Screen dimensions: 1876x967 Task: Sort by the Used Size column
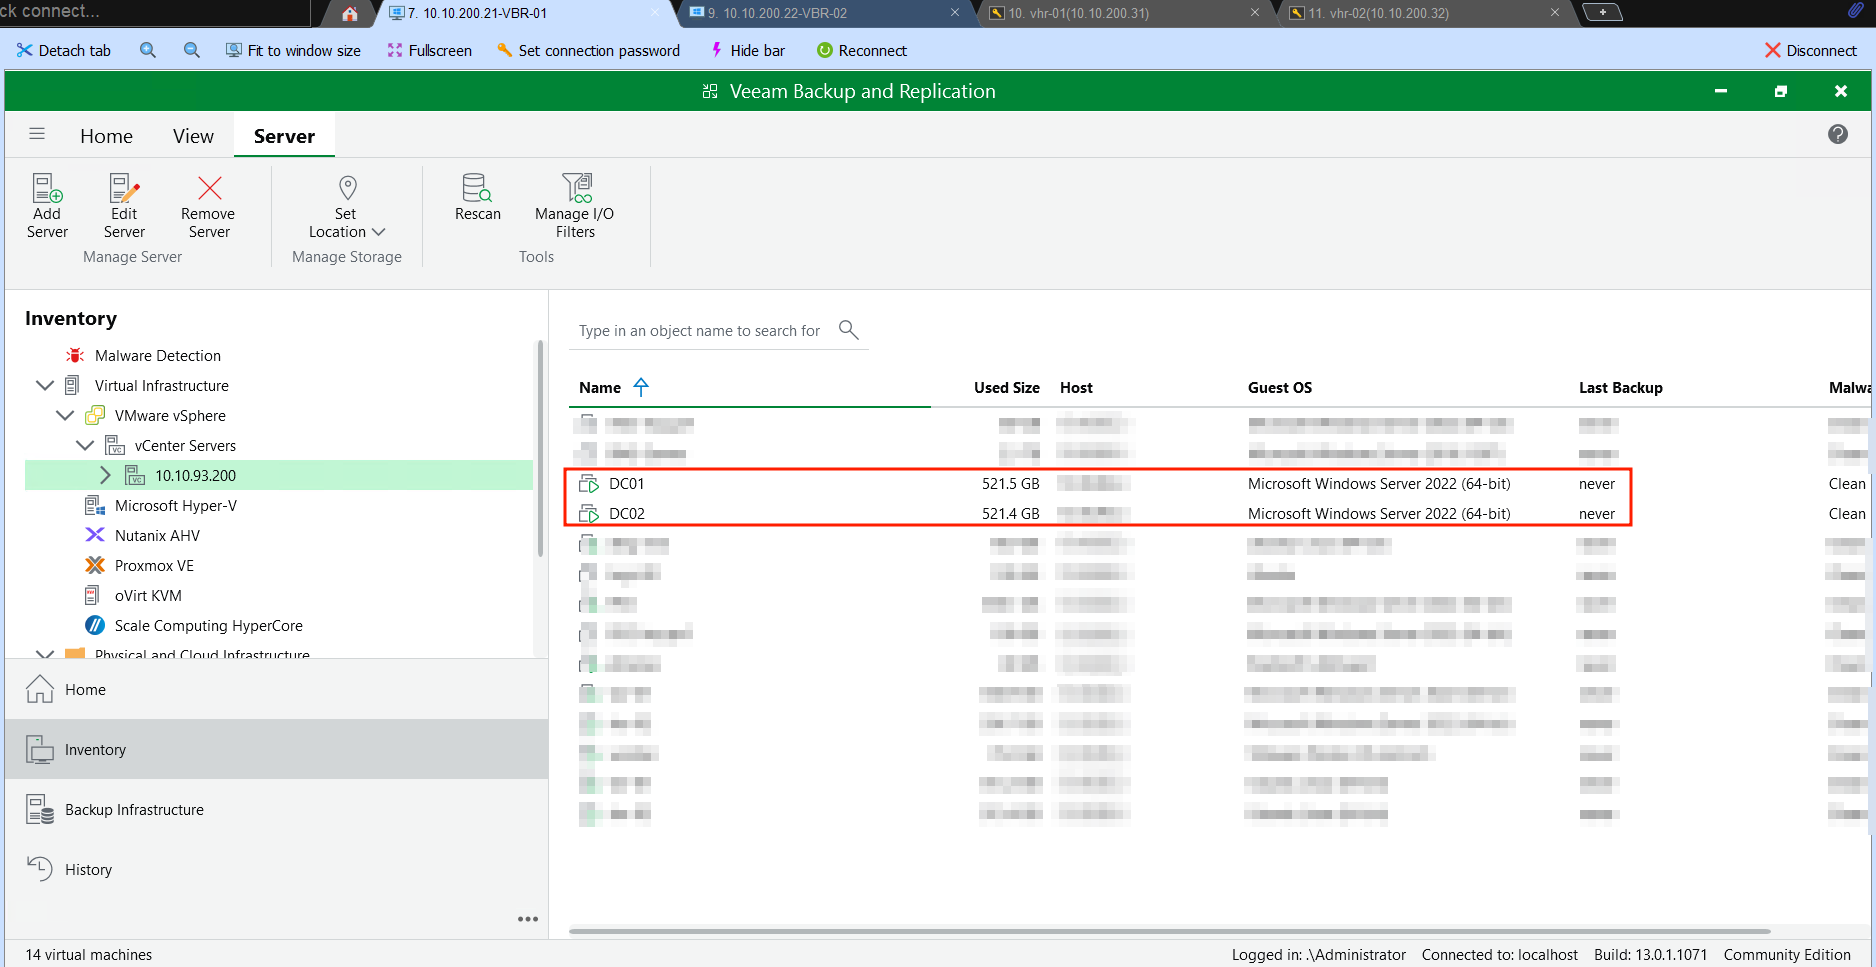tap(1006, 388)
